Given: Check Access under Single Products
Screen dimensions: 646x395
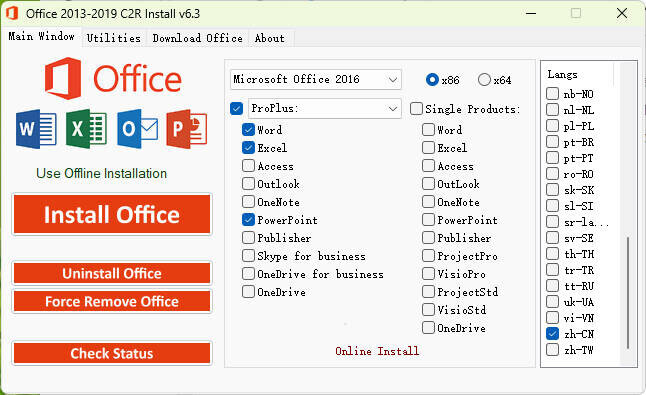Looking at the screenshot, I should click(428, 166).
